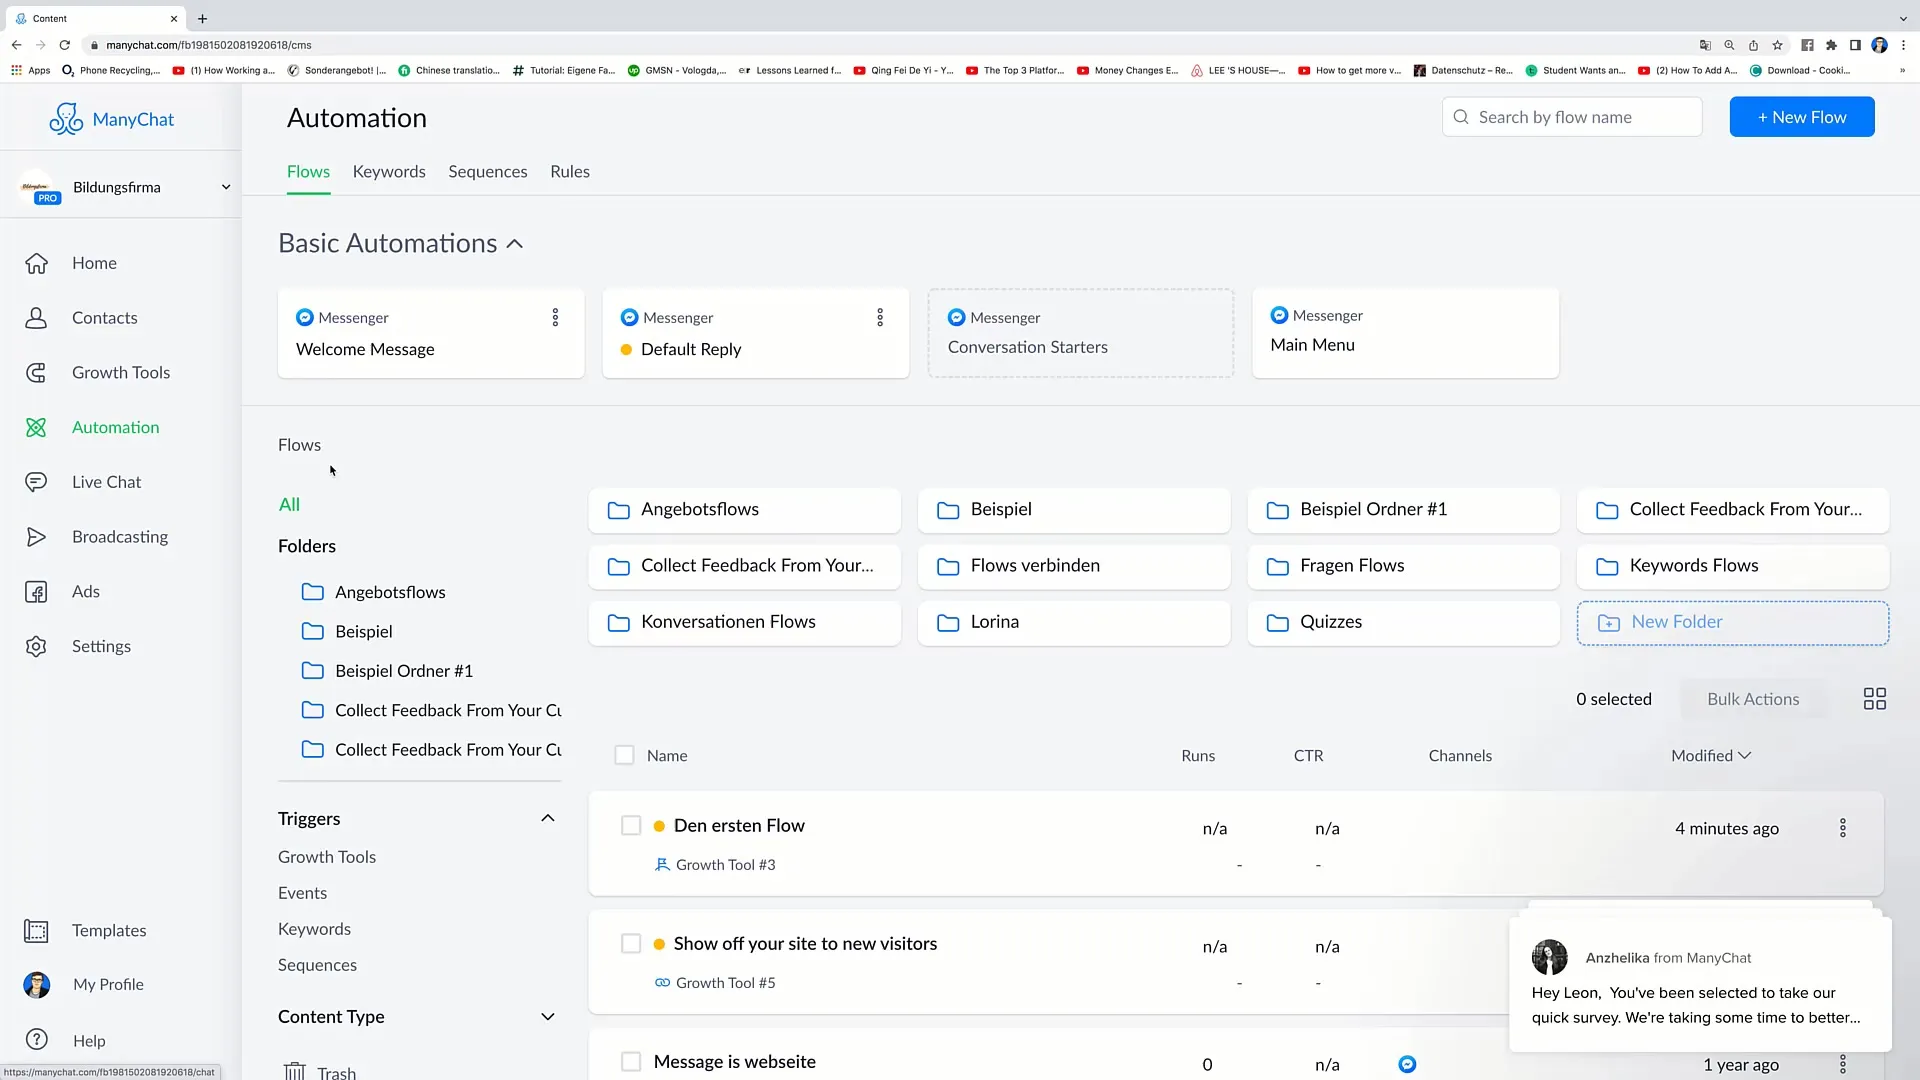Screen dimensions: 1920x1080
Task: Click the Help question mark icon
Action: pos(36,1040)
